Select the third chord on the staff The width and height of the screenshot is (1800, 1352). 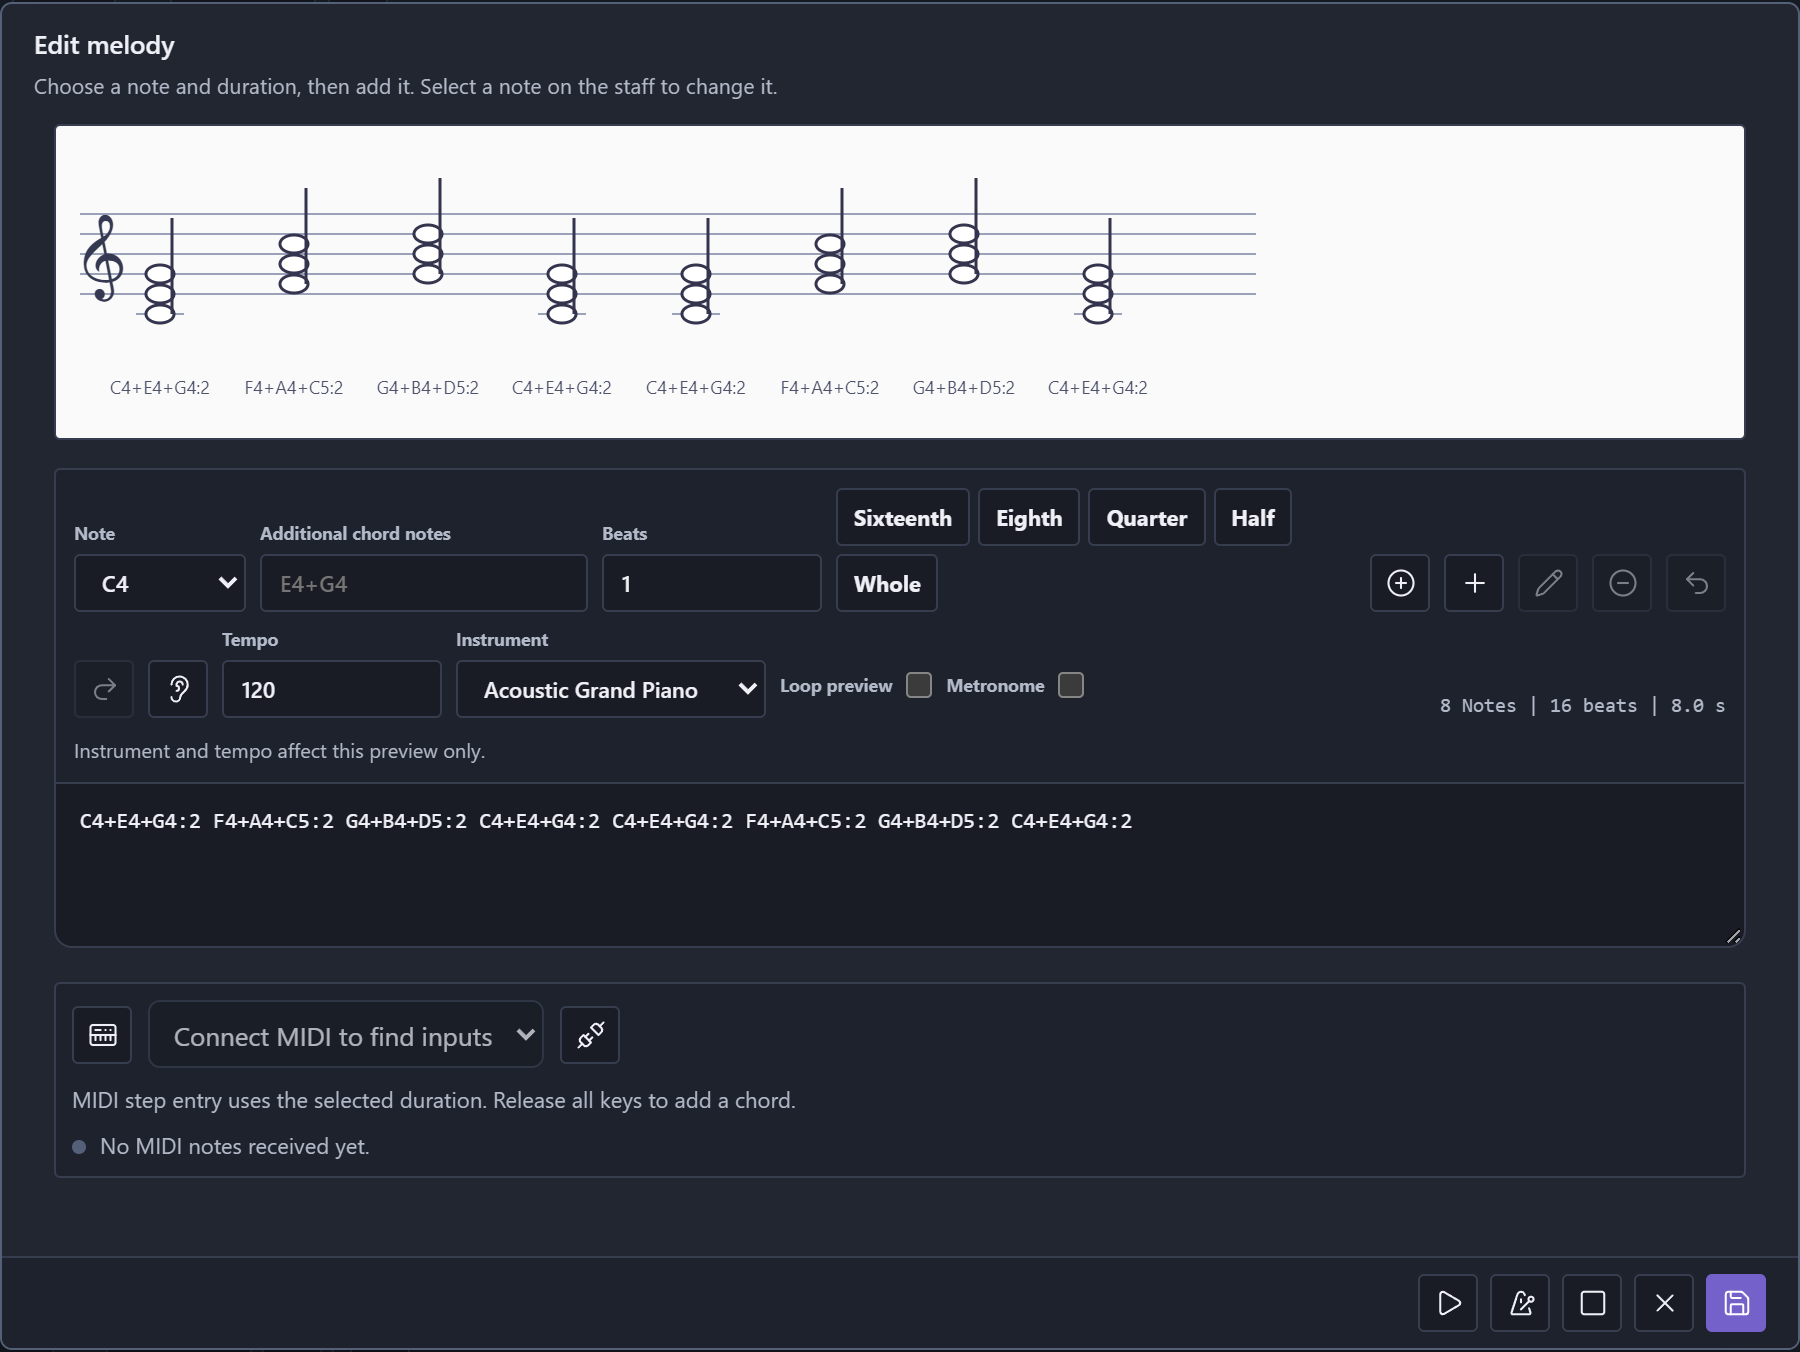pyautogui.click(x=428, y=254)
